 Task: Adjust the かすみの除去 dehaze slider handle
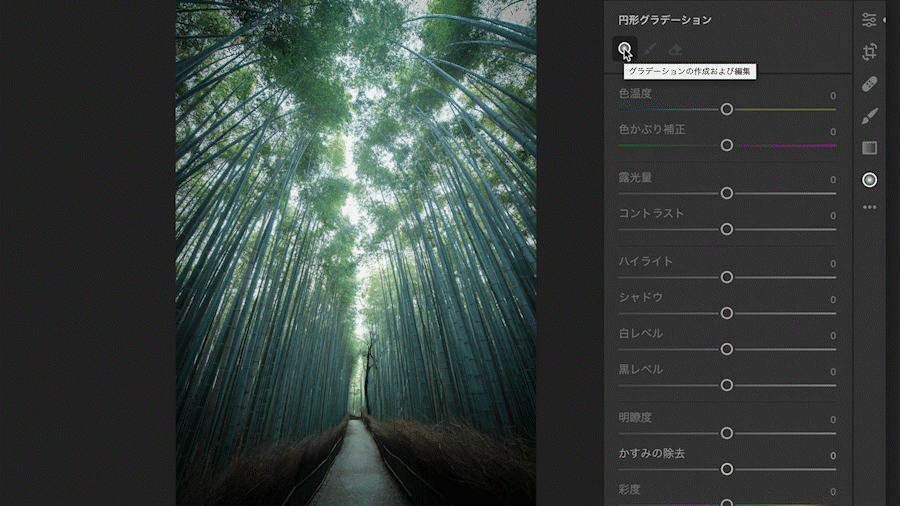pyautogui.click(x=727, y=469)
